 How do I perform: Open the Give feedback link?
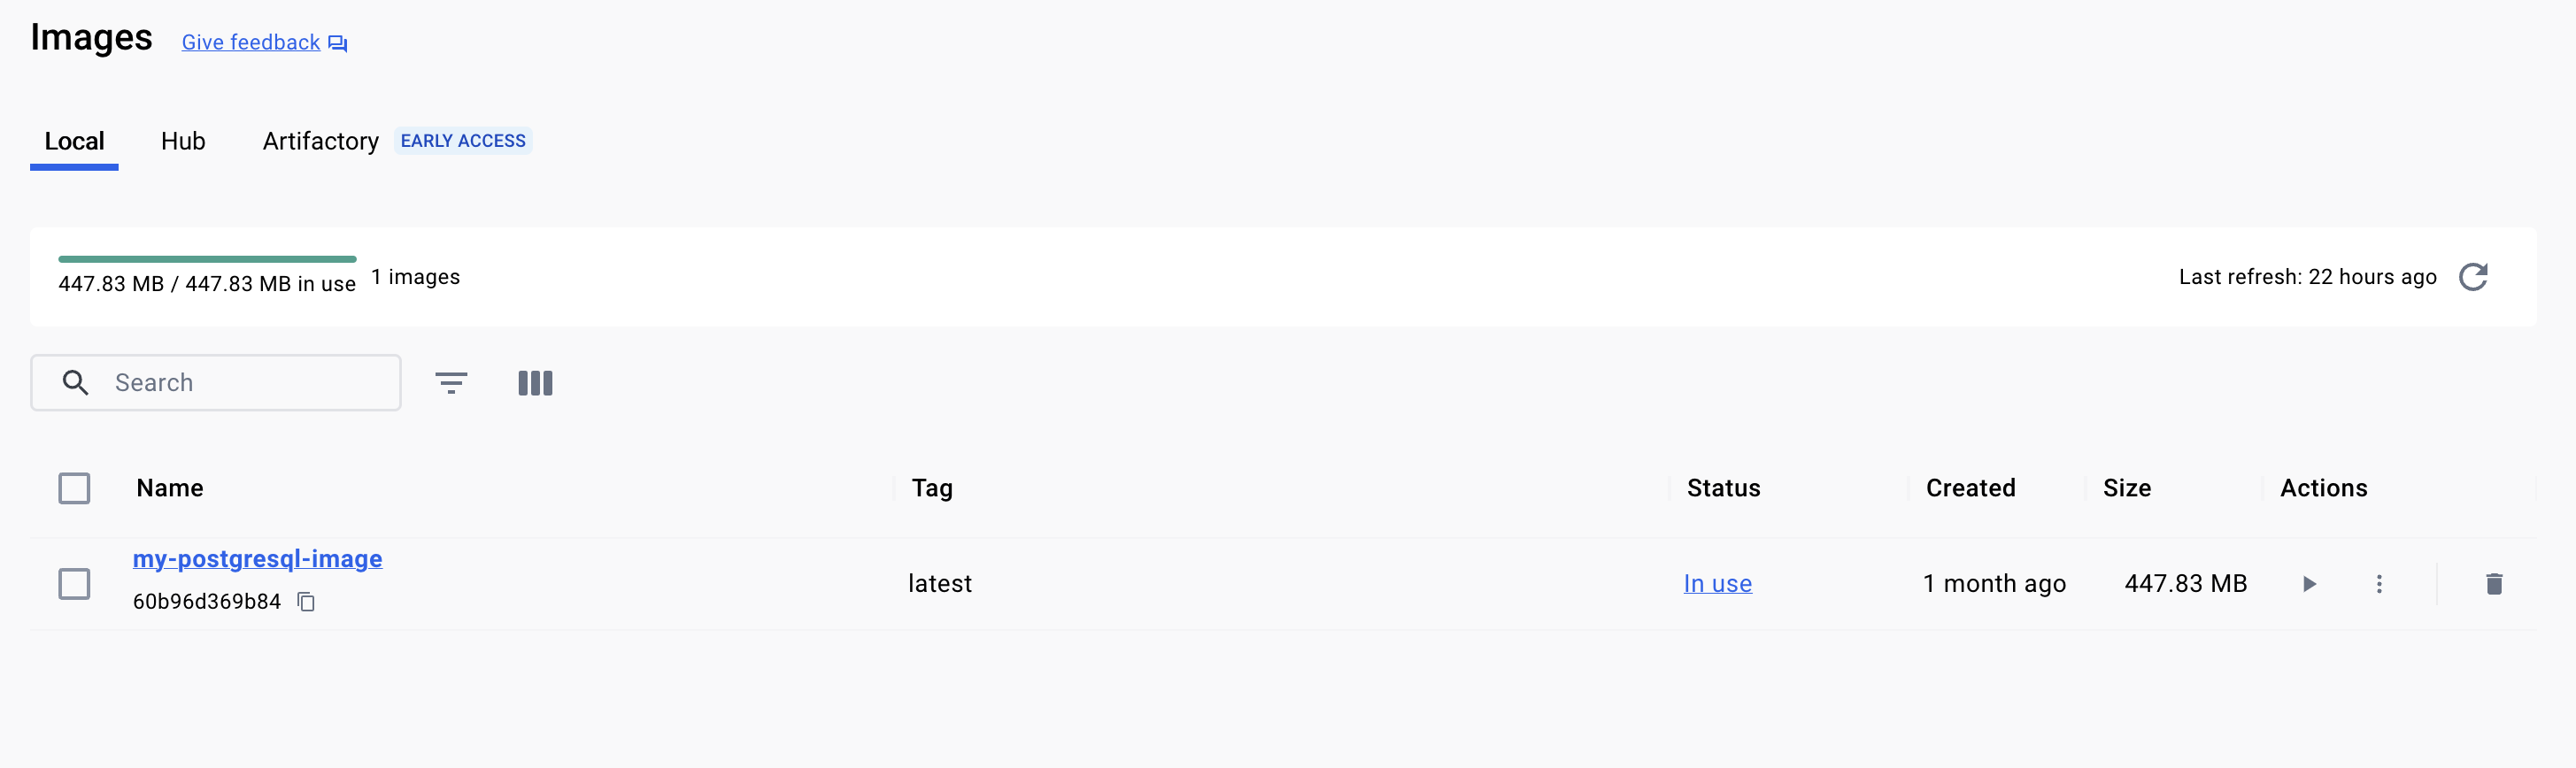pyautogui.click(x=251, y=42)
